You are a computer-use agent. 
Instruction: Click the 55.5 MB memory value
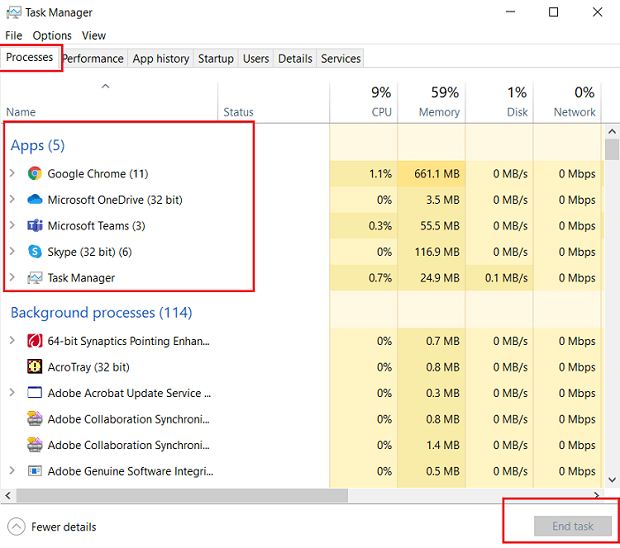(440, 226)
